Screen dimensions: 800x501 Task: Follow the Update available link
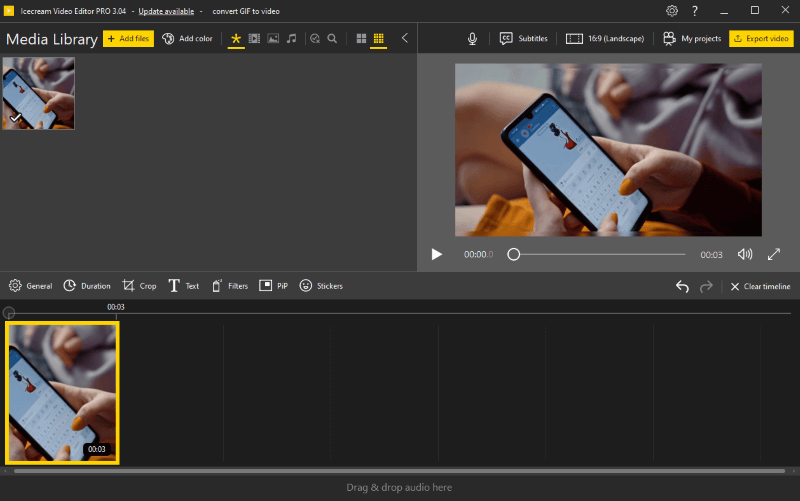[x=166, y=11]
